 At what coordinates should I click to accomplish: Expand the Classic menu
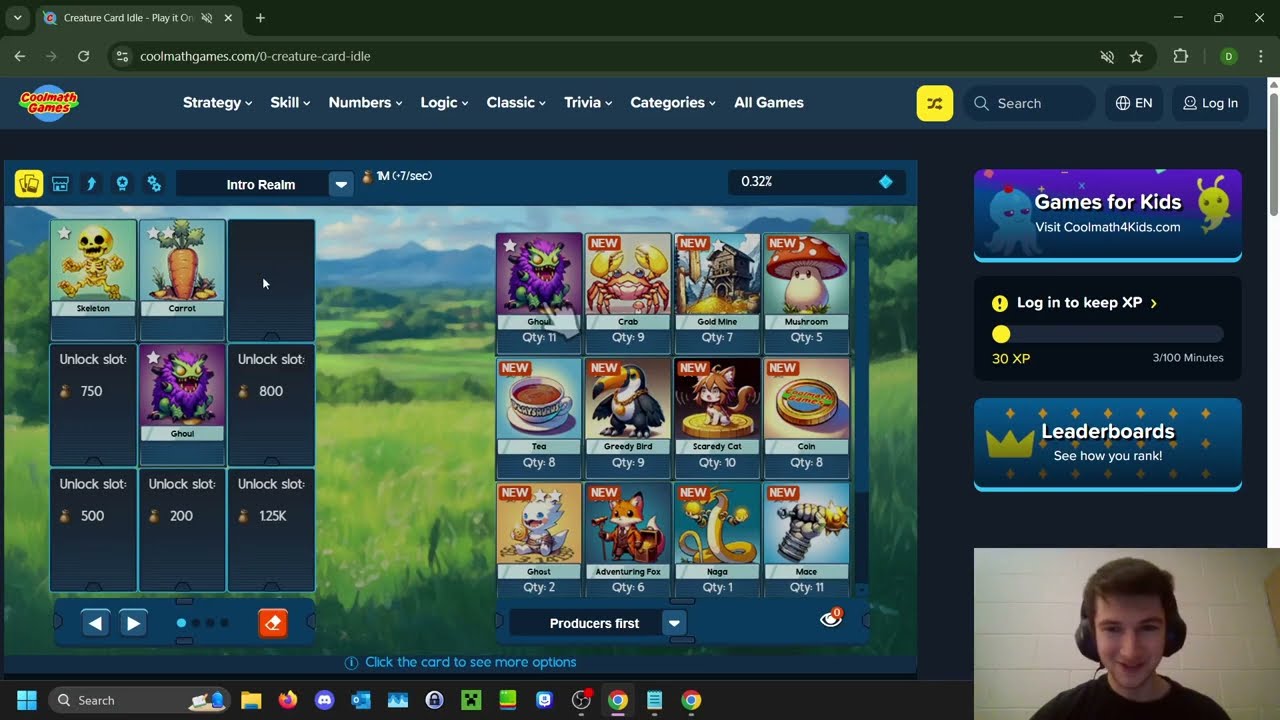[516, 103]
